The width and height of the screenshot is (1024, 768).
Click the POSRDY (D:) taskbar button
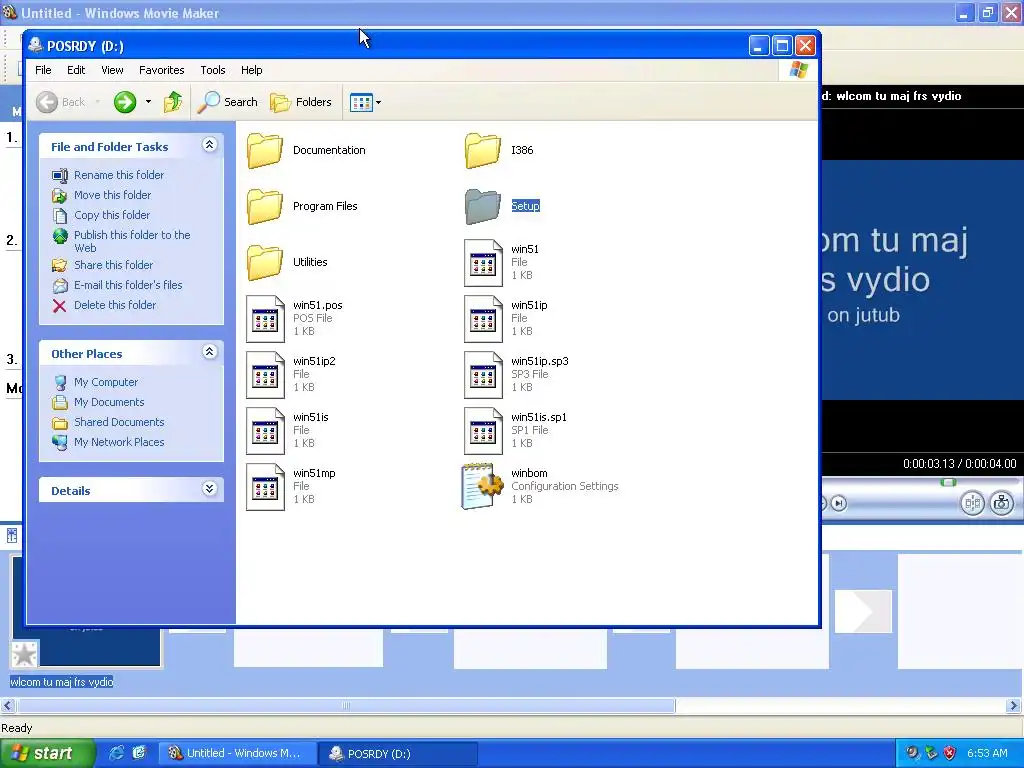click(x=397, y=753)
